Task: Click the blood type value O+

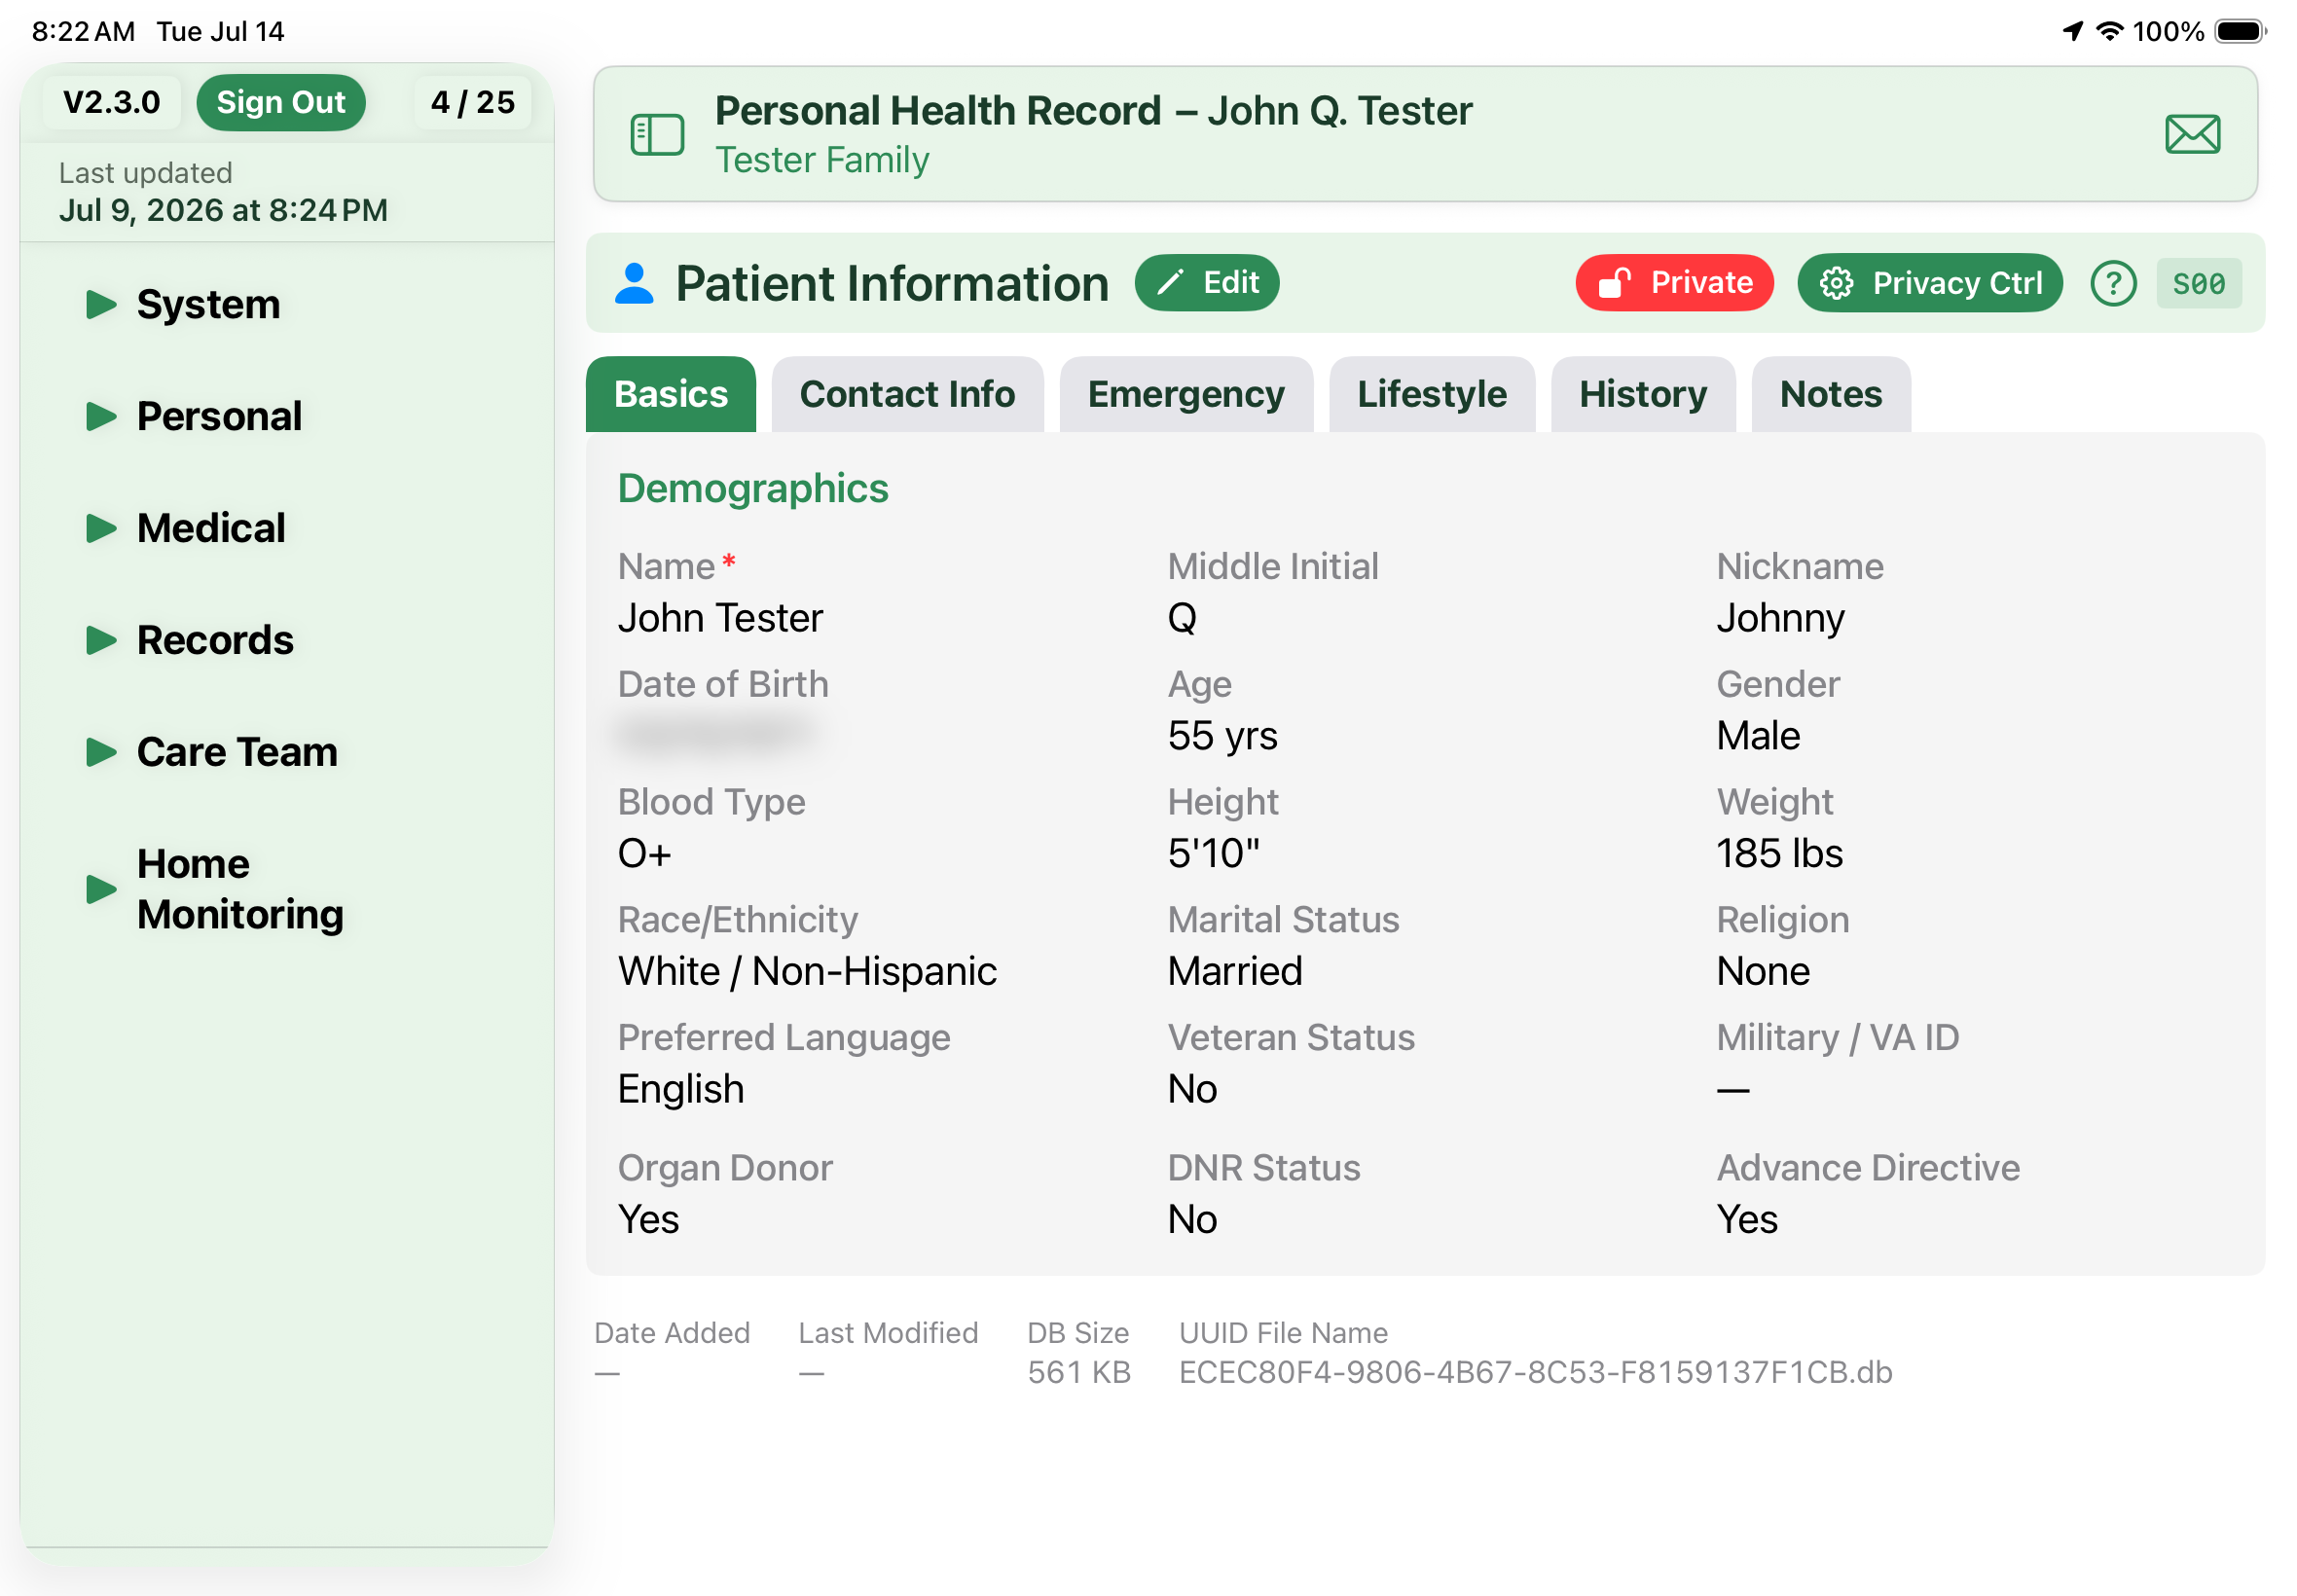Action: tap(644, 853)
